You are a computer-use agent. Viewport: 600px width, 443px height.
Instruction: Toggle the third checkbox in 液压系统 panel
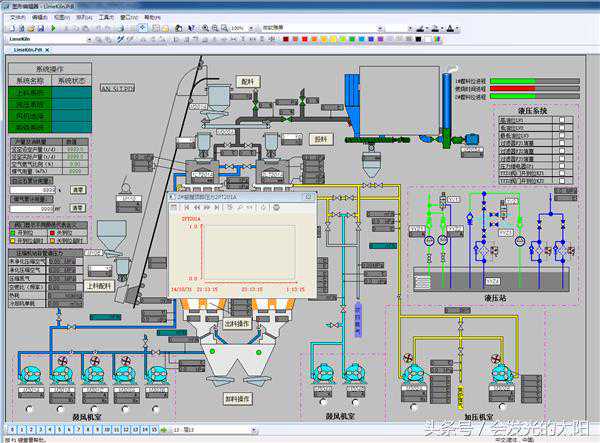click(564, 136)
